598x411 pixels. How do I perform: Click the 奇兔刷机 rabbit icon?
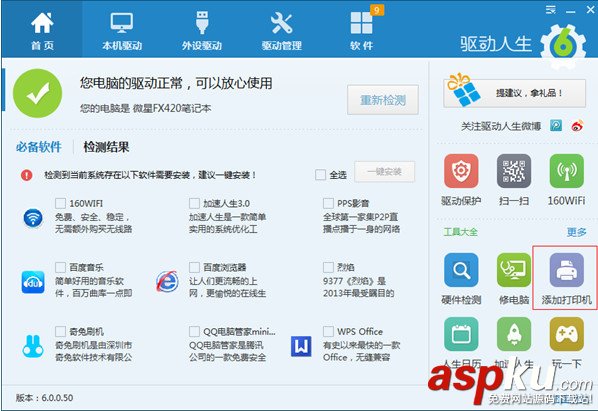pyautogui.click(x=33, y=346)
